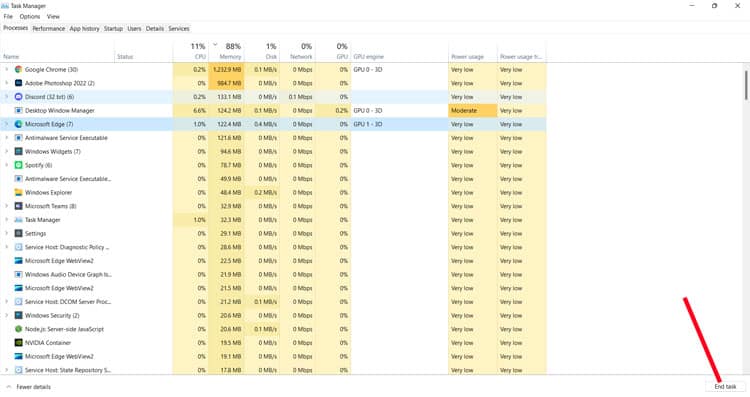Click the vertical scrollbar thumb
The height and width of the screenshot is (397, 750).
745,85
